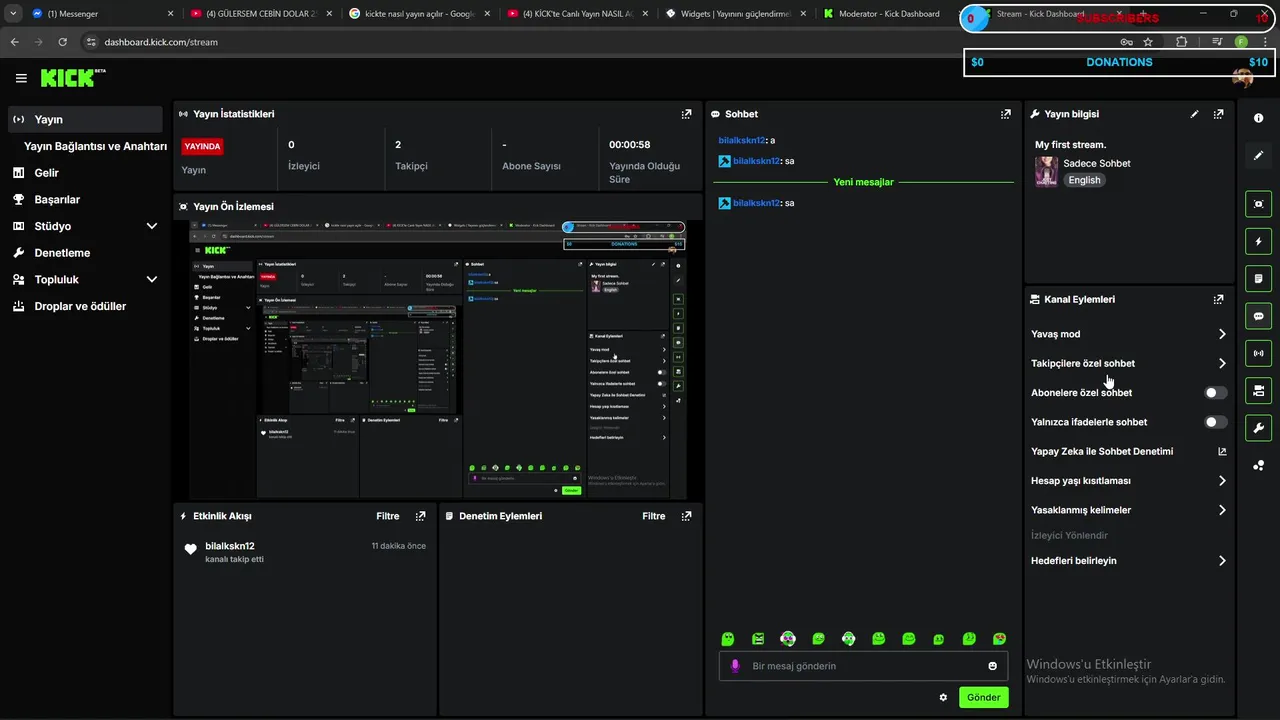Open Droplar ve ödüller sidebar item
The height and width of the screenshot is (720, 1280).
coord(84,306)
